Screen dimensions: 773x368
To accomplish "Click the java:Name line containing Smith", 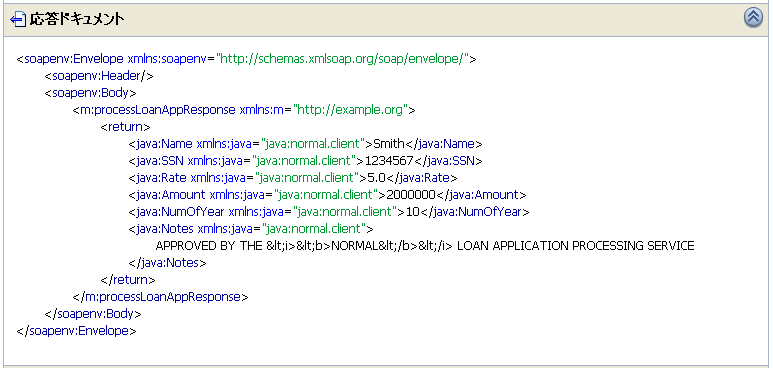I will [x=306, y=144].
